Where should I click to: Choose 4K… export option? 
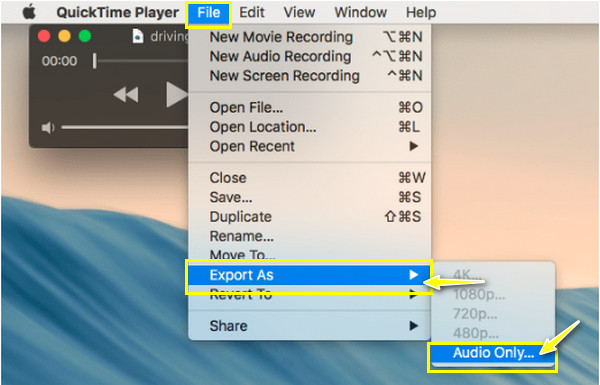[493, 275]
